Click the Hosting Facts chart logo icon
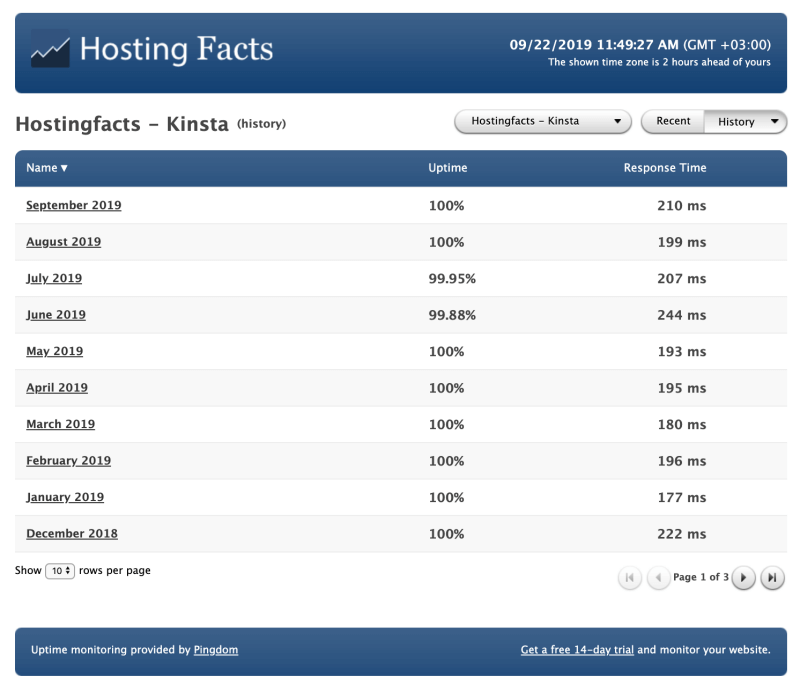800x692 pixels. (x=50, y=49)
